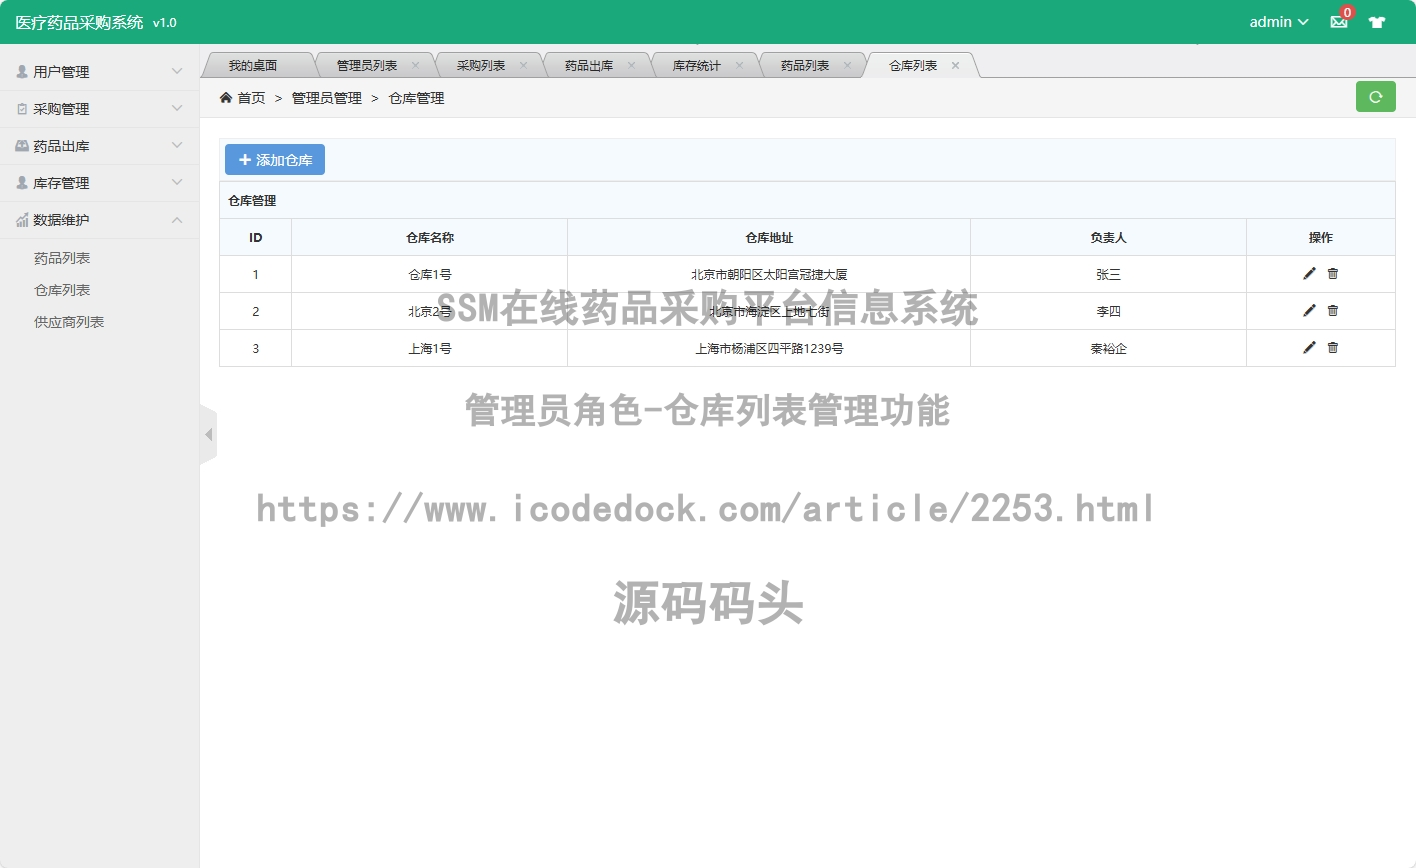Expand the 用户管理 menu
1416x868 pixels.
click(x=100, y=72)
